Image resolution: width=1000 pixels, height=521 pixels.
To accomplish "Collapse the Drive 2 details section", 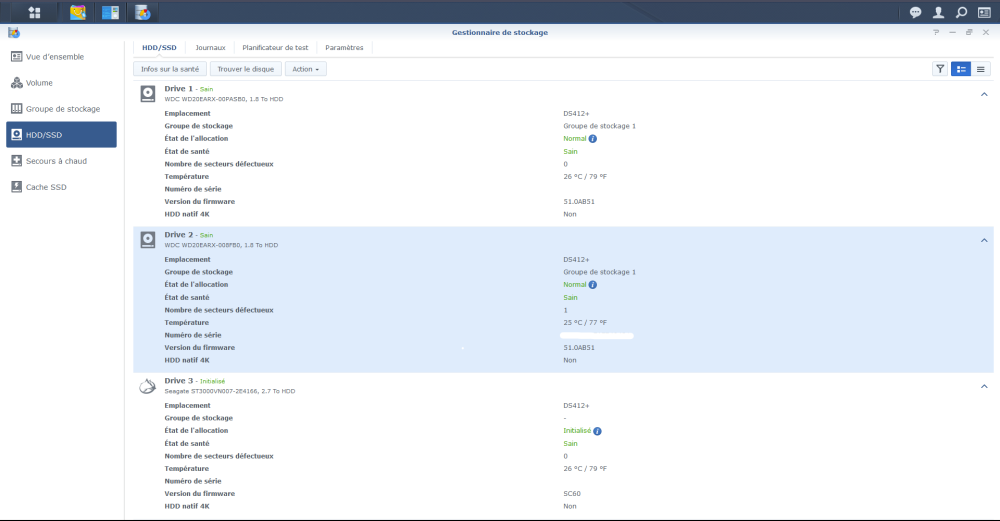I will click(x=984, y=240).
